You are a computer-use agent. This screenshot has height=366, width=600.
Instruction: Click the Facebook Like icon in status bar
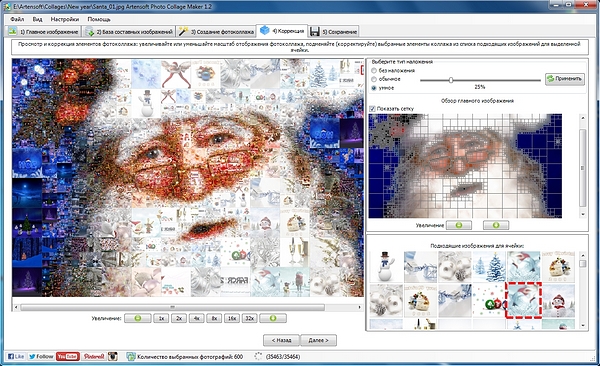tap(16, 356)
